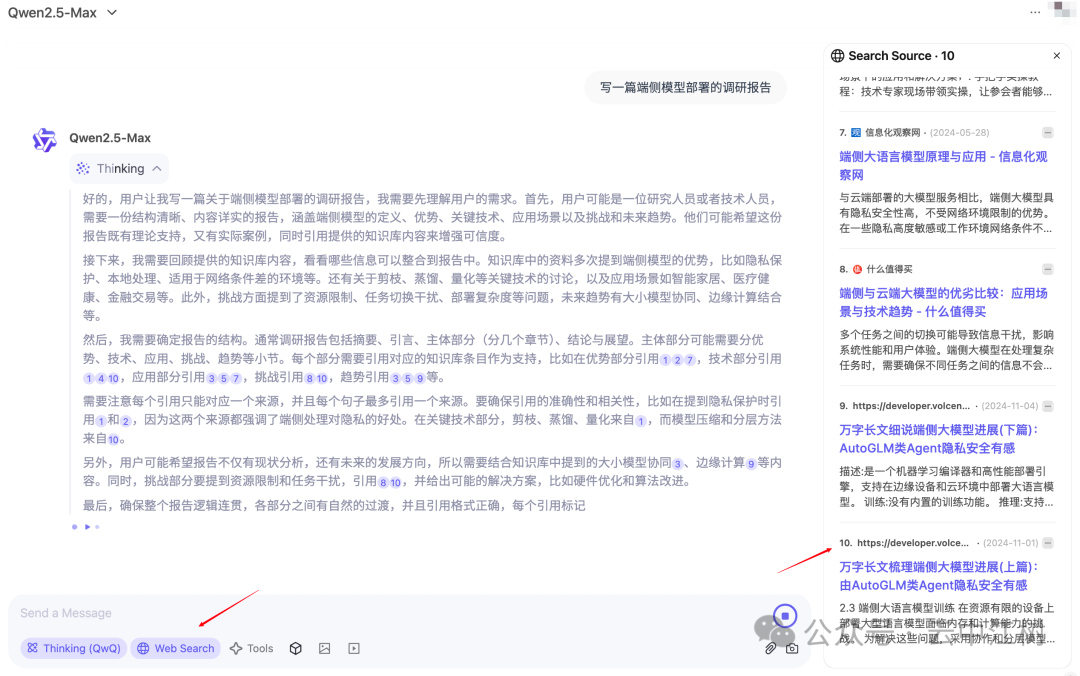Screen dimensions: 1080x676
Task: Close the Search Source panel
Action: pos(1057,56)
